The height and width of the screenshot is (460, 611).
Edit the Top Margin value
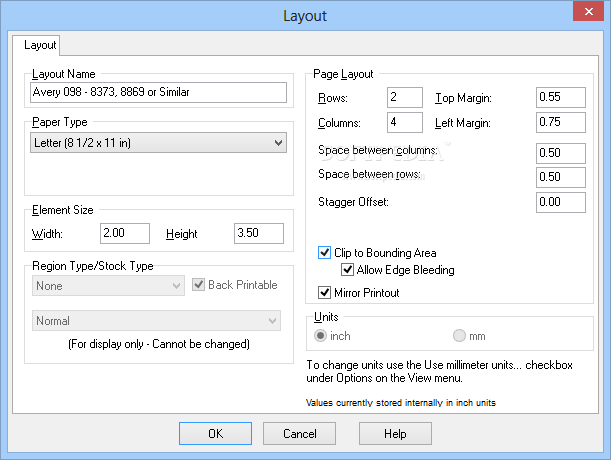point(561,97)
